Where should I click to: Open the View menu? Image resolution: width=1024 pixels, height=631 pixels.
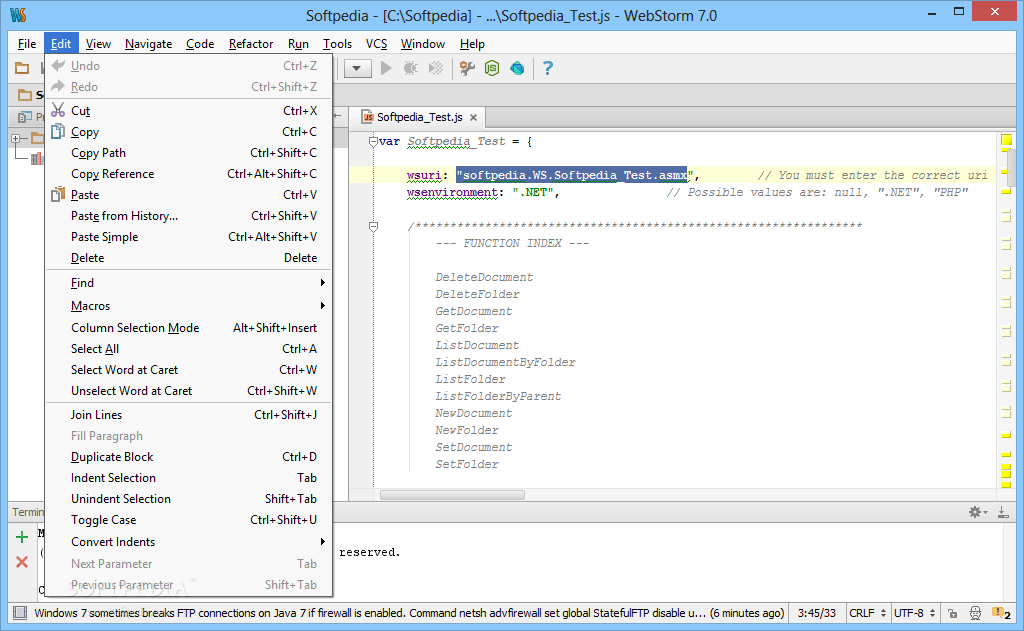(x=98, y=44)
